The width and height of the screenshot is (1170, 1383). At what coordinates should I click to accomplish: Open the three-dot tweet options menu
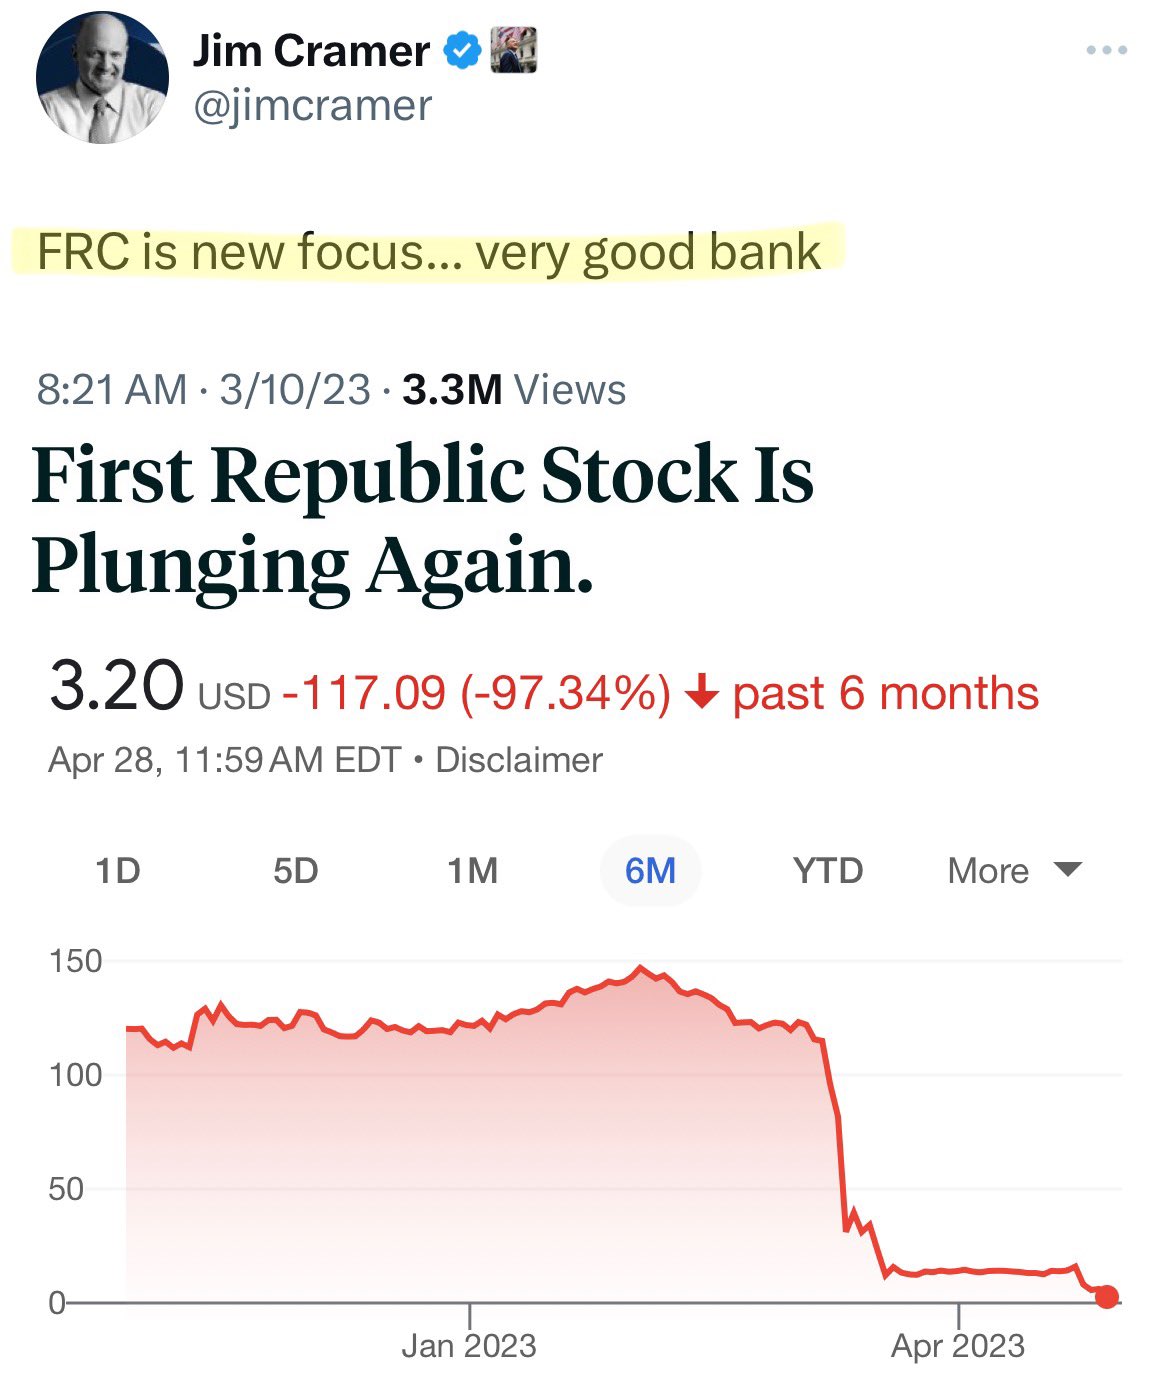tap(1106, 50)
